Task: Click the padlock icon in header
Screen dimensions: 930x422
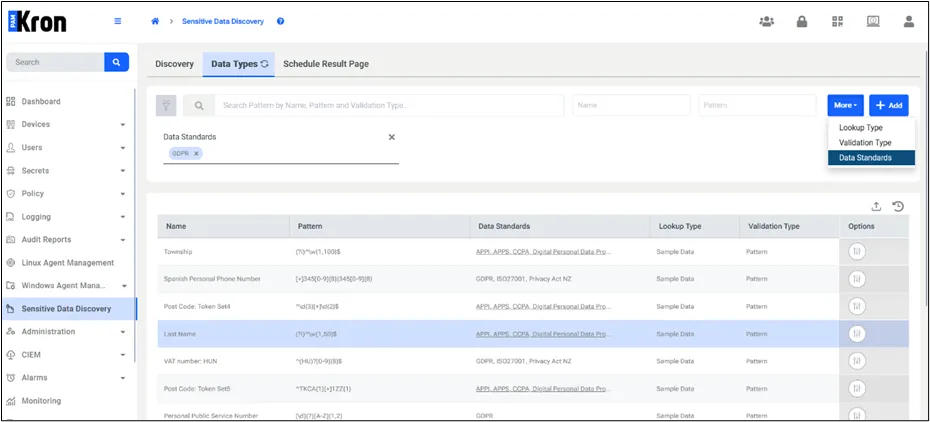Action: tap(802, 22)
